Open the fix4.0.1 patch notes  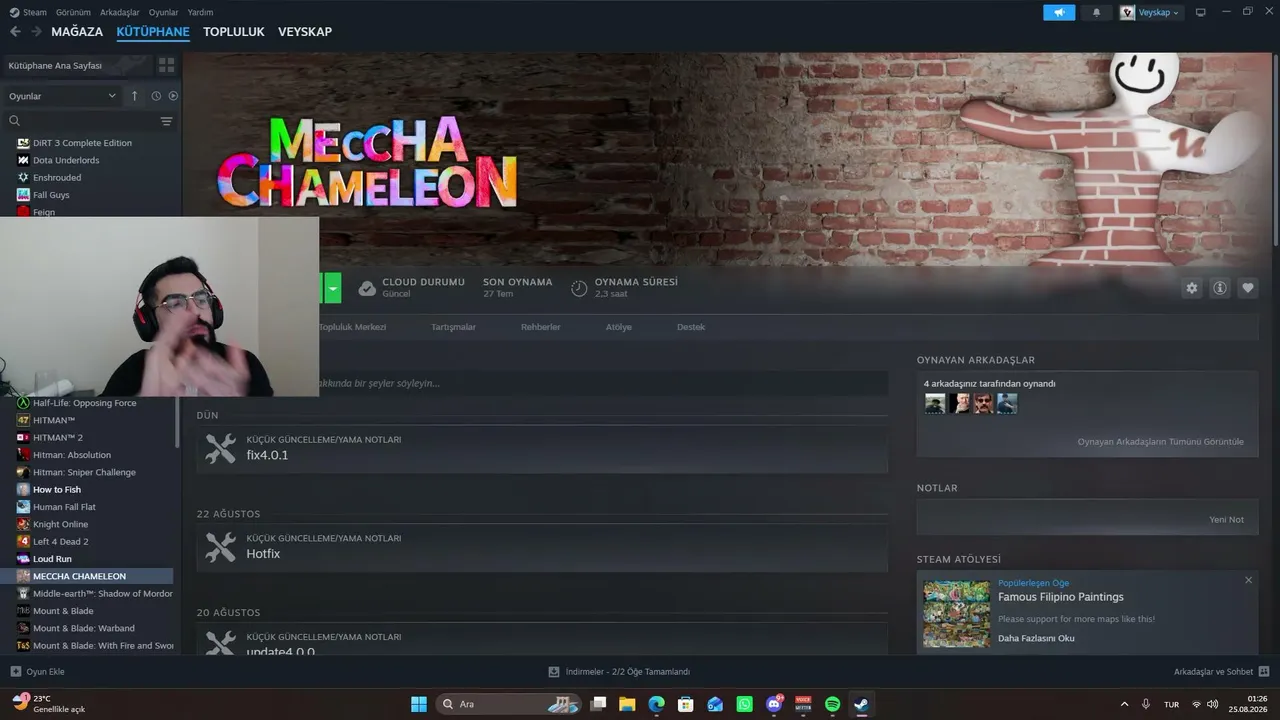tap(542, 449)
